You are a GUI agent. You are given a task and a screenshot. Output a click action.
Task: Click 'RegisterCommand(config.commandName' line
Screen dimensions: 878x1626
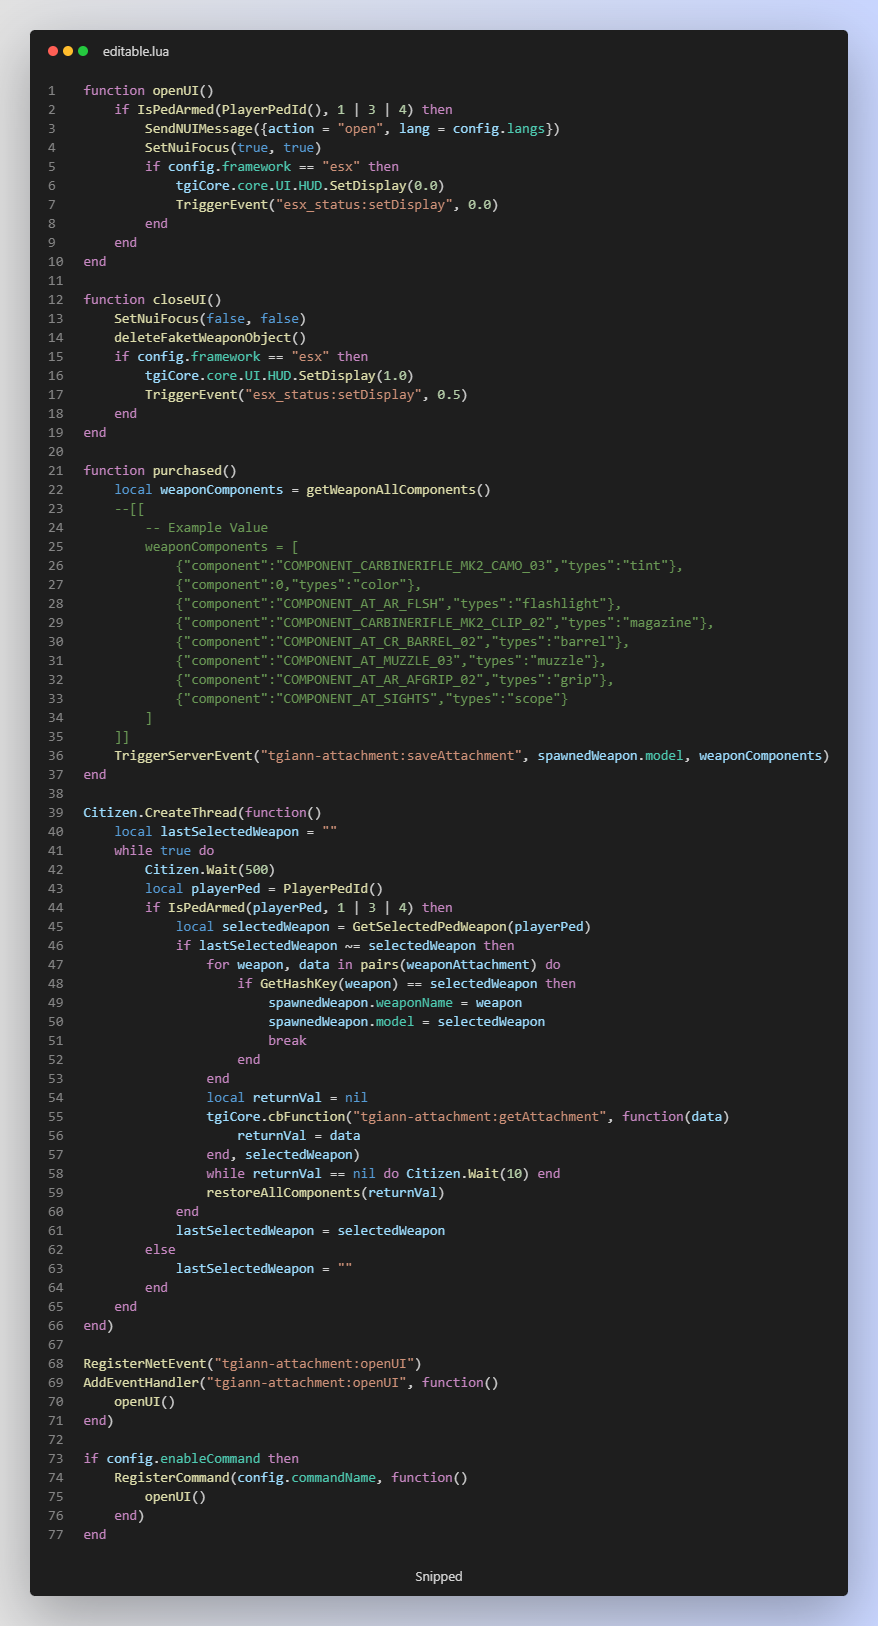[x=291, y=1478]
